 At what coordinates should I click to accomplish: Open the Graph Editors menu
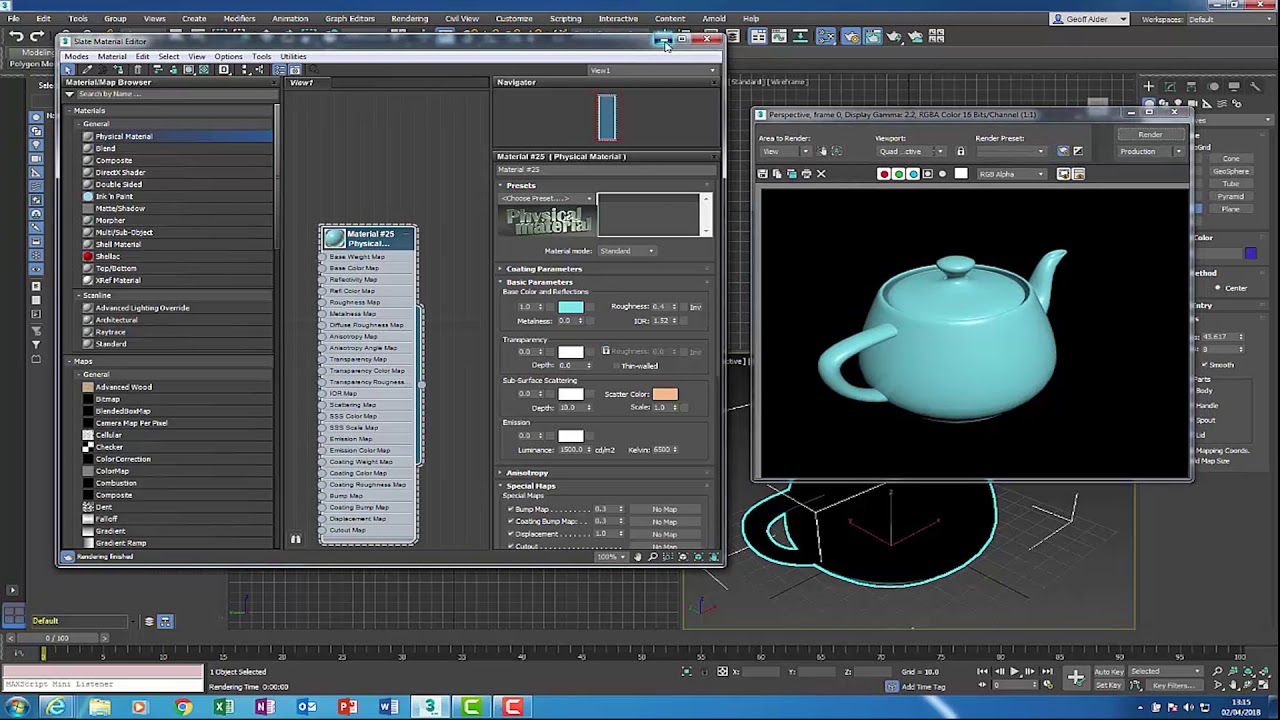[x=349, y=18]
